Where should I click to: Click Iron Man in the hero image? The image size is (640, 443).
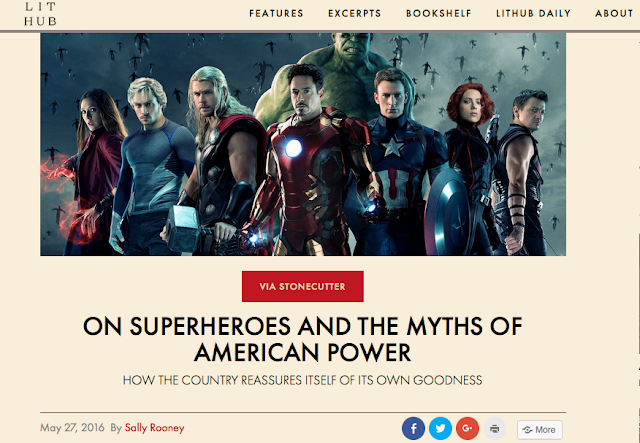pyautogui.click(x=312, y=163)
